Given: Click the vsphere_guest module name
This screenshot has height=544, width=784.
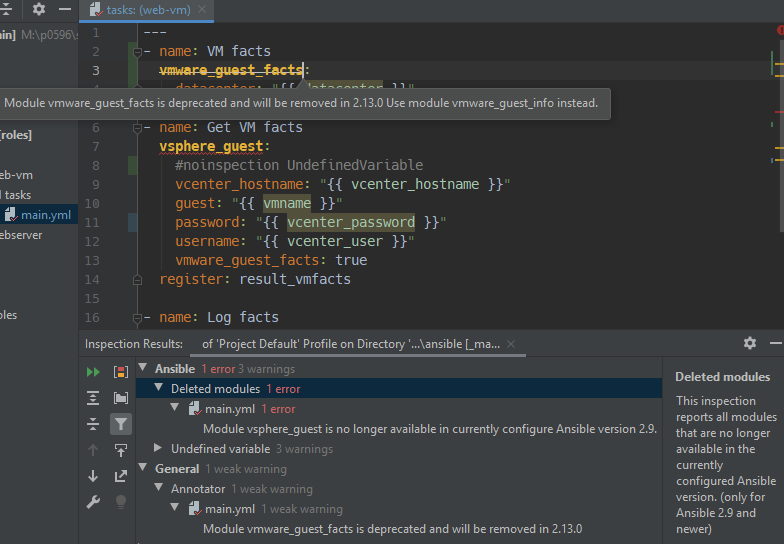Looking at the screenshot, I should 211,146.
